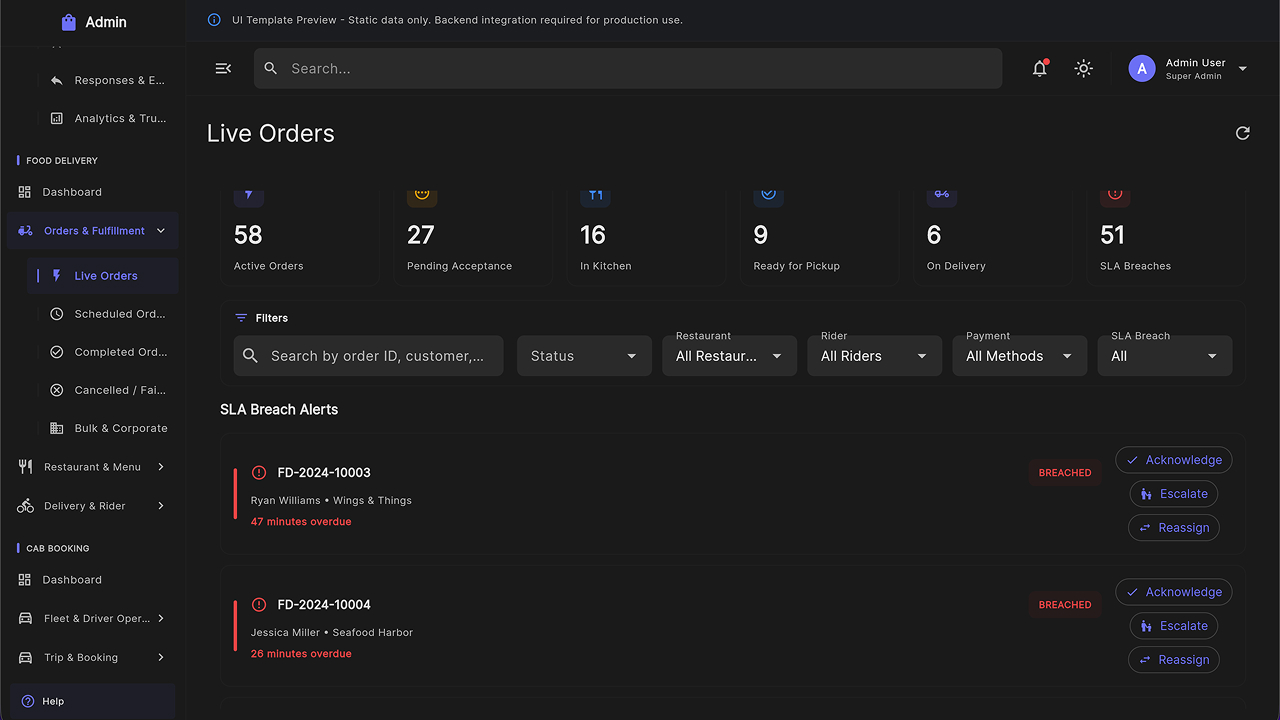Image resolution: width=1280 pixels, height=720 pixels.
Task: Acknowledge alert for FD-2024-10004
Action: (x=1174, y=592)
